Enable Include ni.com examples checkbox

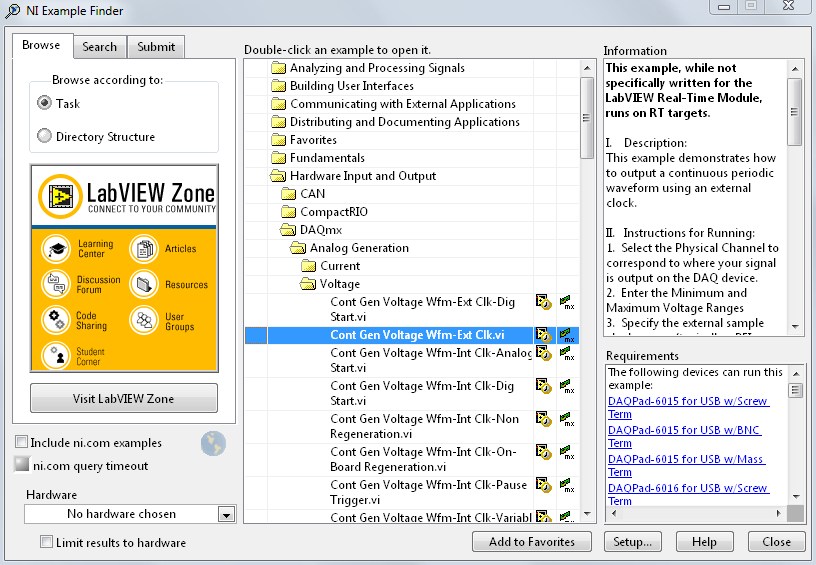[x=21, y=442]
